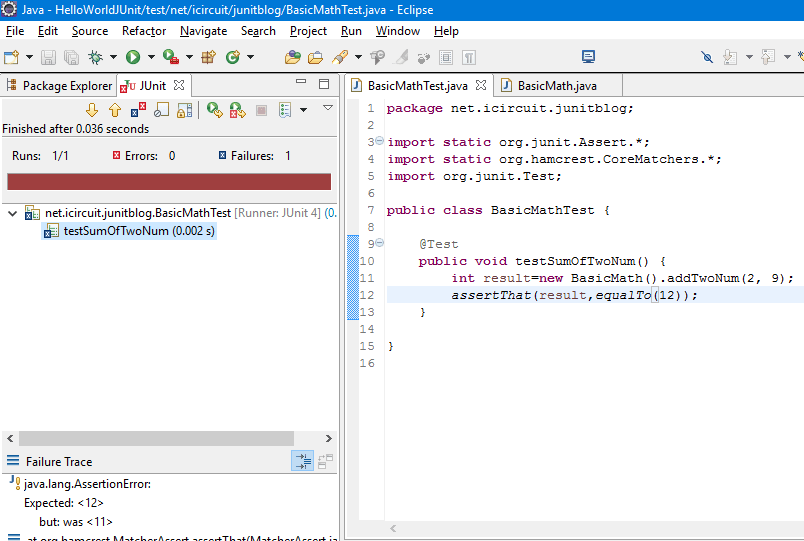Screen dimensions: 804x541
Task: Open New wizard dropdown arrow
Action: tap(29, 57)
